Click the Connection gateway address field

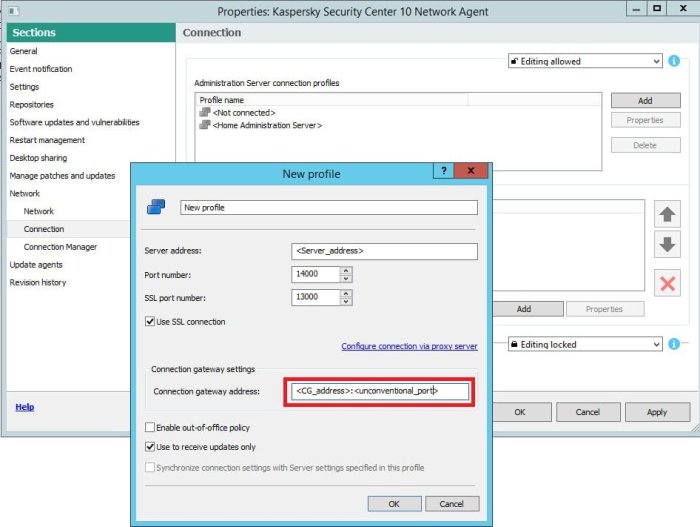(x=380, y=391)
